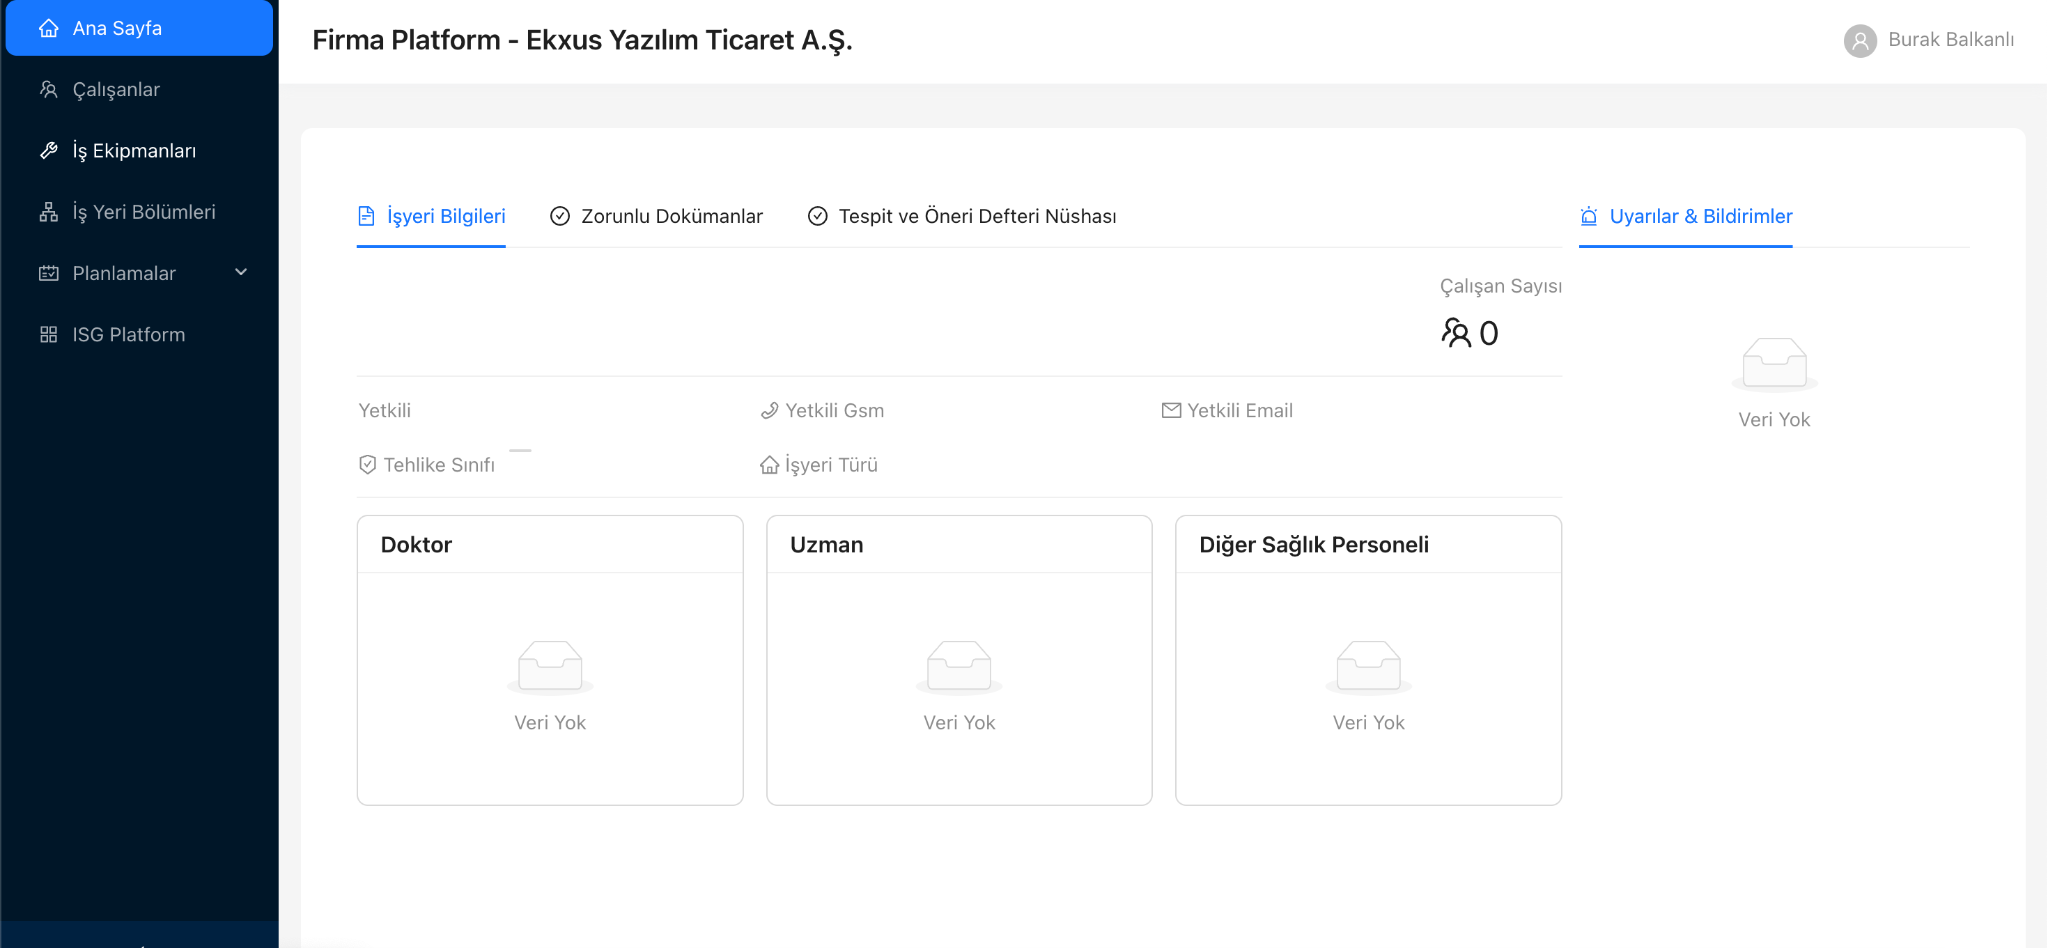Click the İş Yeri Bölümleri hierarchy icon

[49, 211]
